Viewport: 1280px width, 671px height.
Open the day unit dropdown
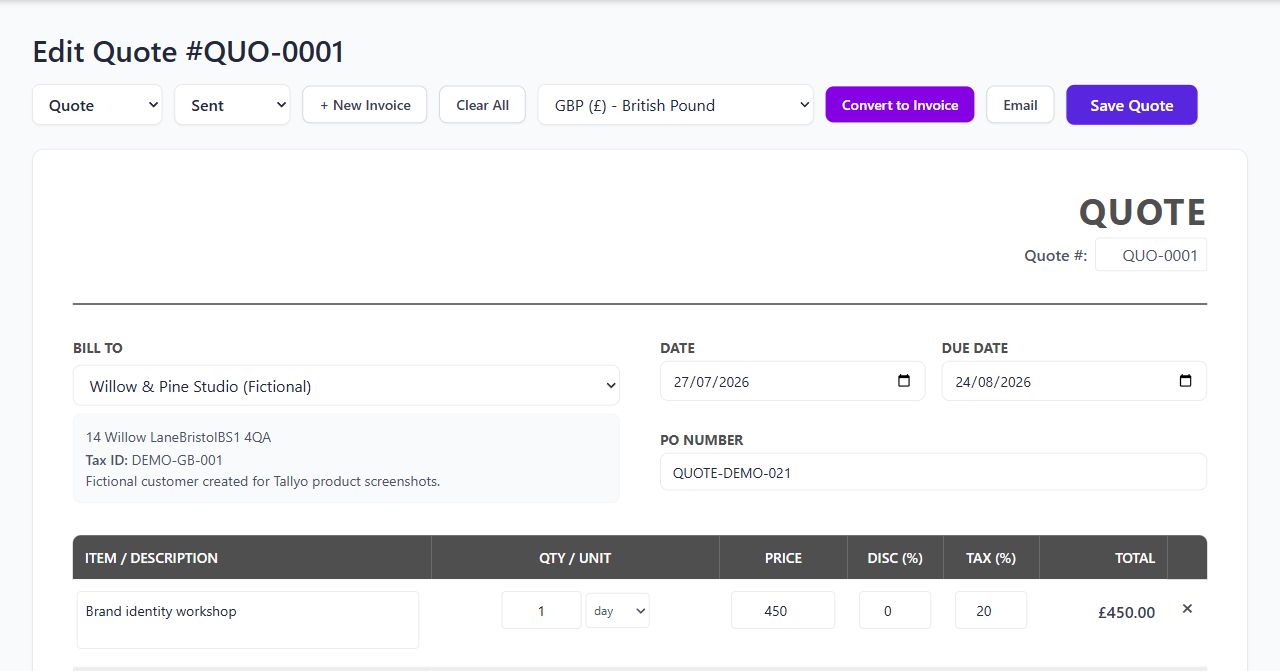617,610
